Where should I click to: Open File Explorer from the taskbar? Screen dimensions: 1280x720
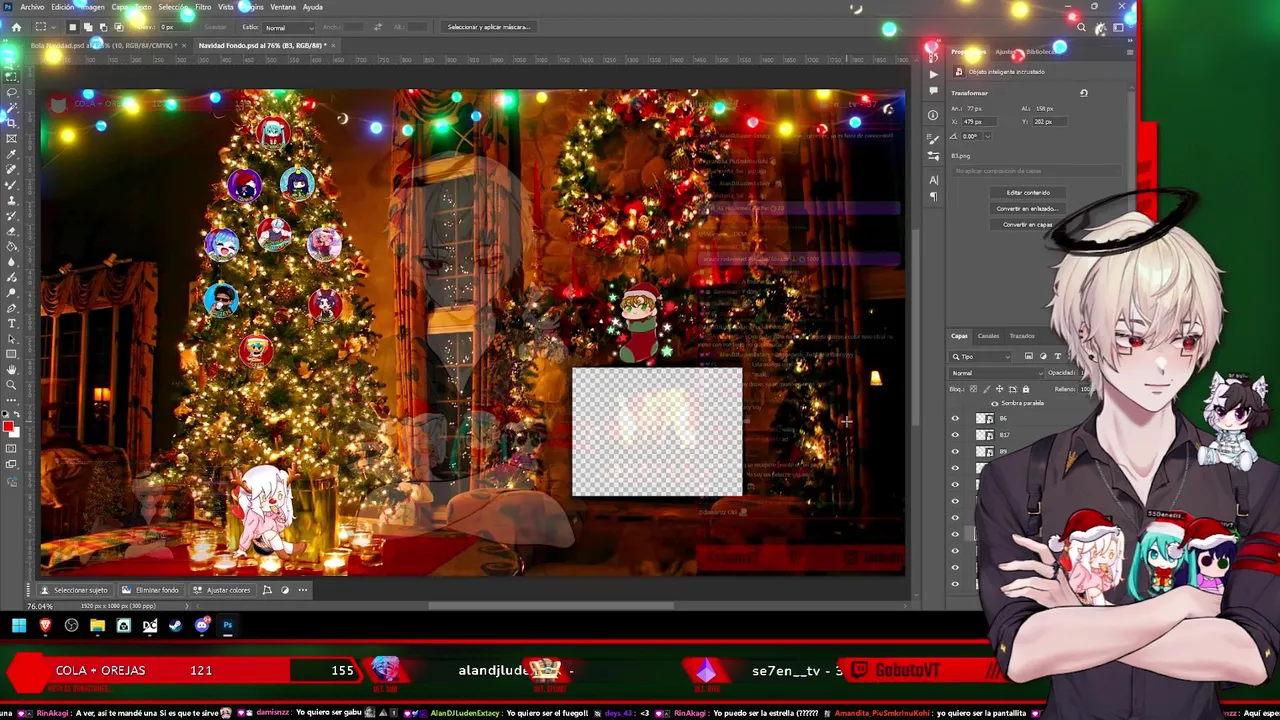point(97,626)
